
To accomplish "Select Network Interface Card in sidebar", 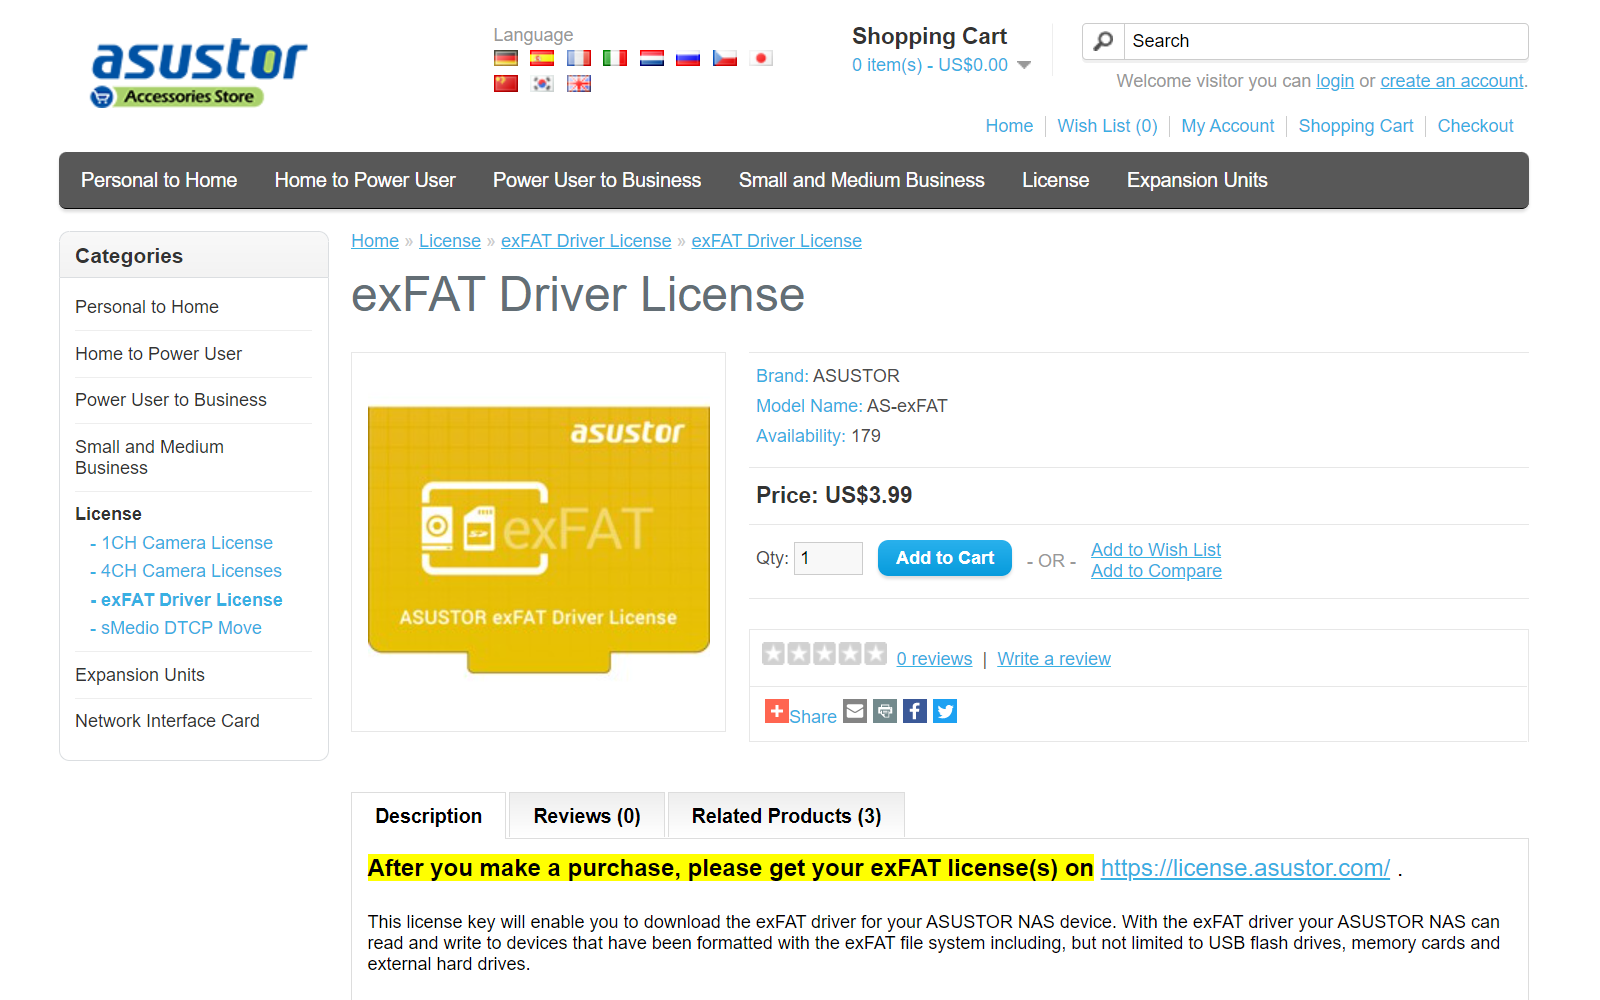I will [167, 721].
